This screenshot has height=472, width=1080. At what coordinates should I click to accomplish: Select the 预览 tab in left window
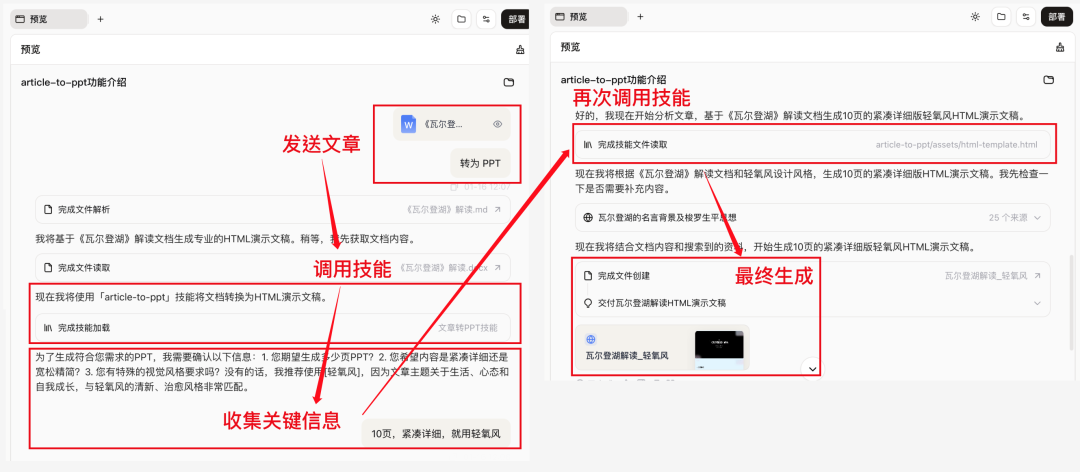[x=48, y=19]
